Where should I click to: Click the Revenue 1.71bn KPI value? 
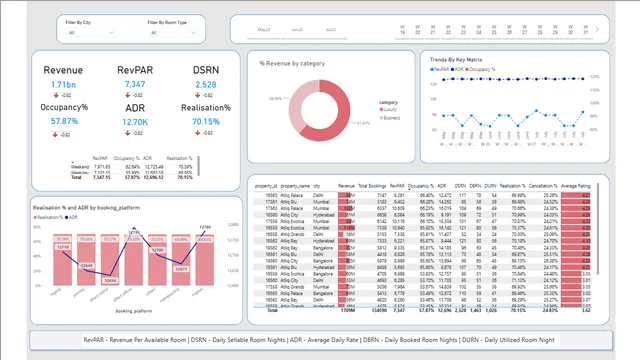[x=63, y=84]
